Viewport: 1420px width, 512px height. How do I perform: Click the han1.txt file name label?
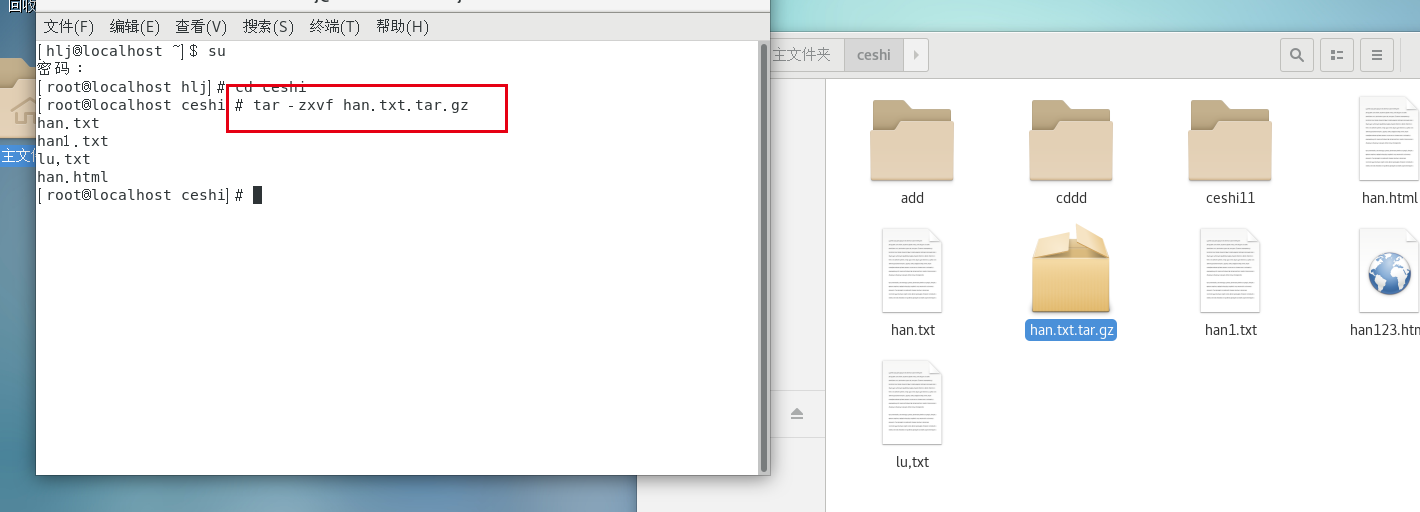(1230, 330)
